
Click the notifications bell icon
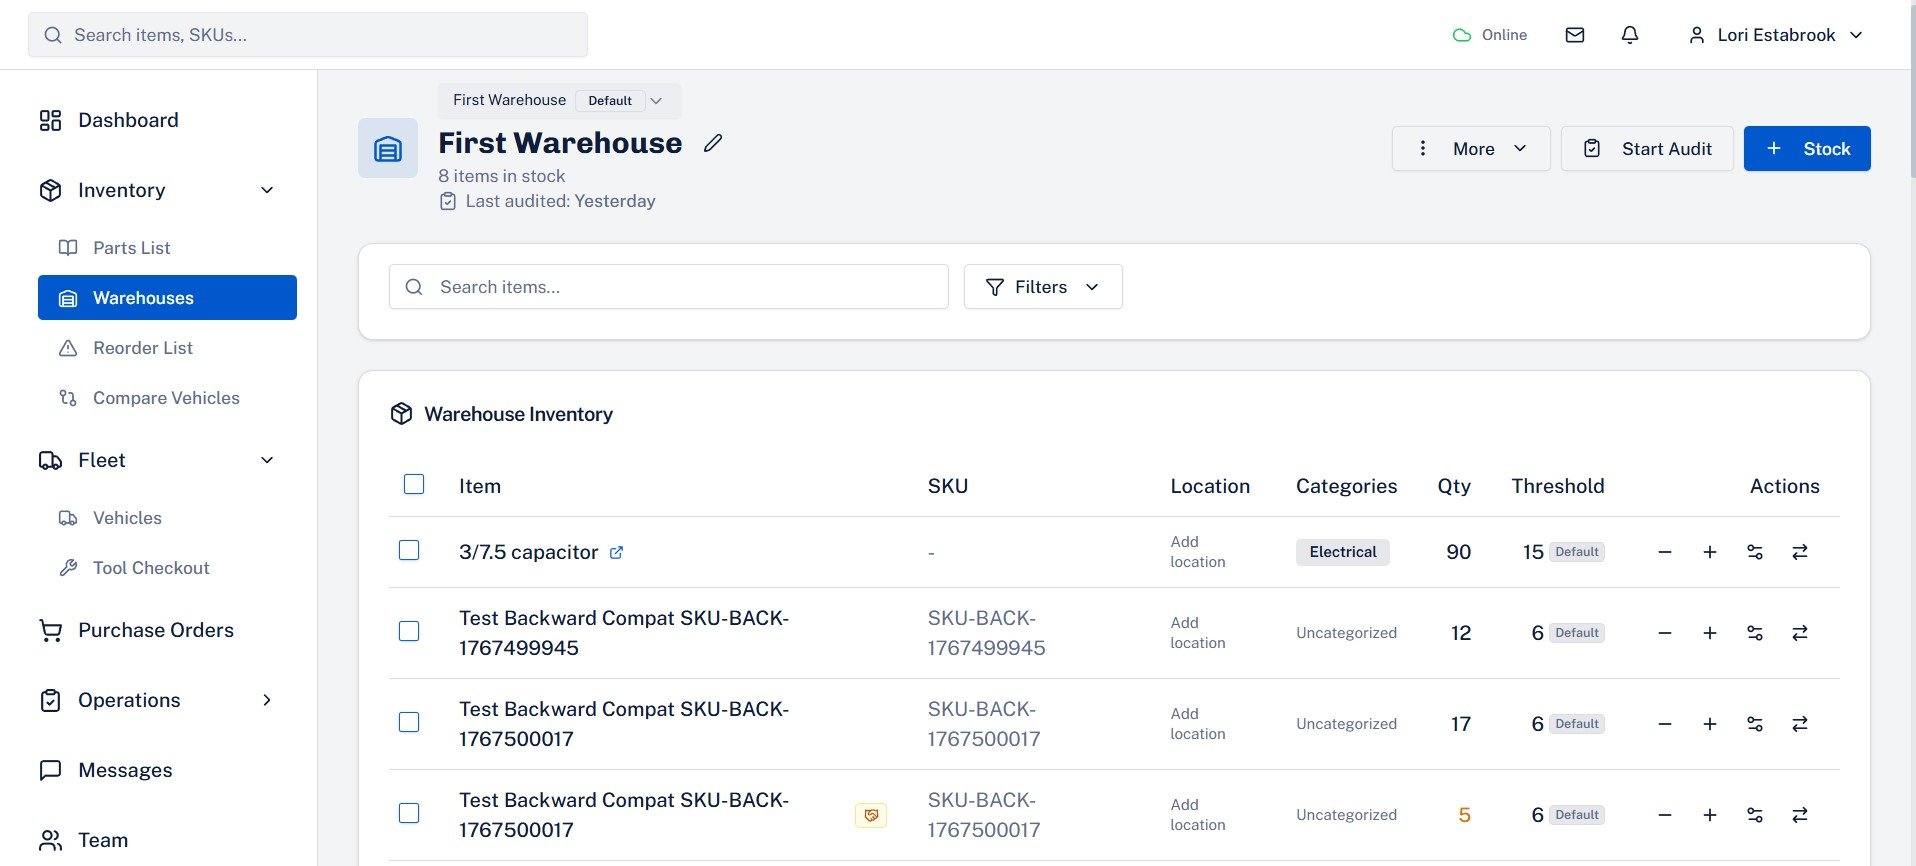tap(1629, 35)
